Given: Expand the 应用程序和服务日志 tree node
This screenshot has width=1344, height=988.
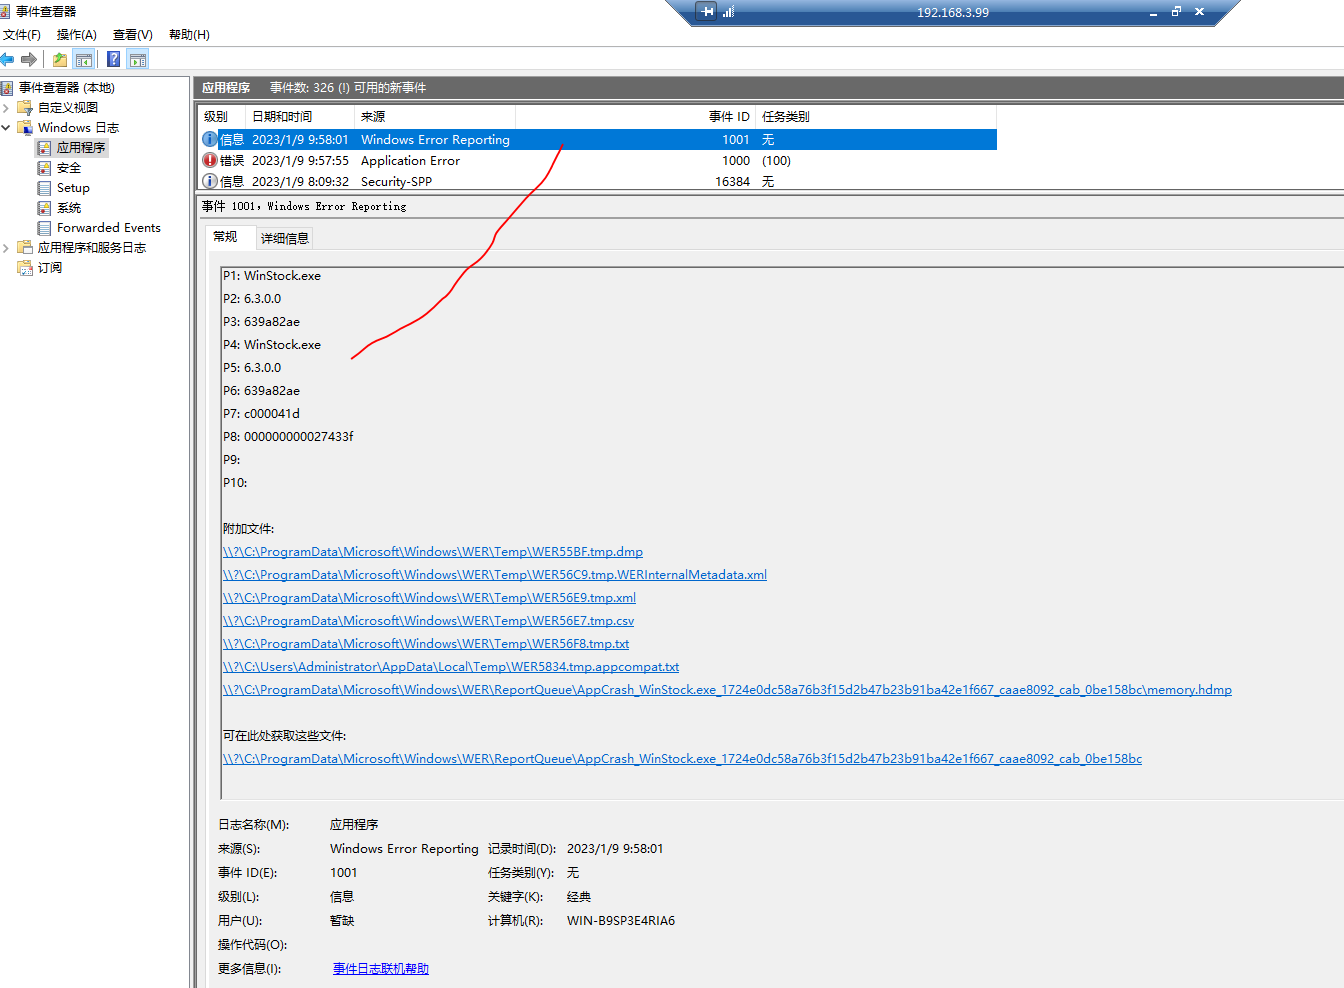Looking at the screenshot, I should click(x=6, y=248).
